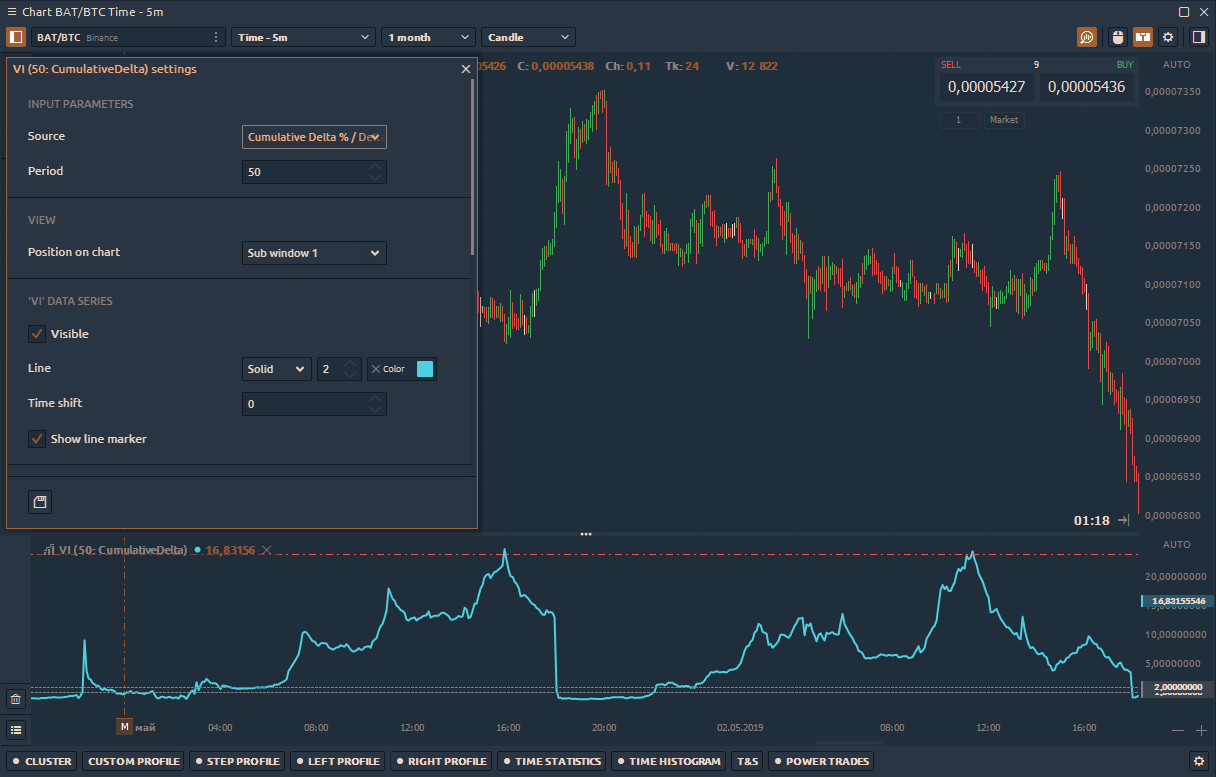Click the 02.05.2019 date label on timeline
The width and height of the screenshot is (1216, 777).
pos(740,728)
